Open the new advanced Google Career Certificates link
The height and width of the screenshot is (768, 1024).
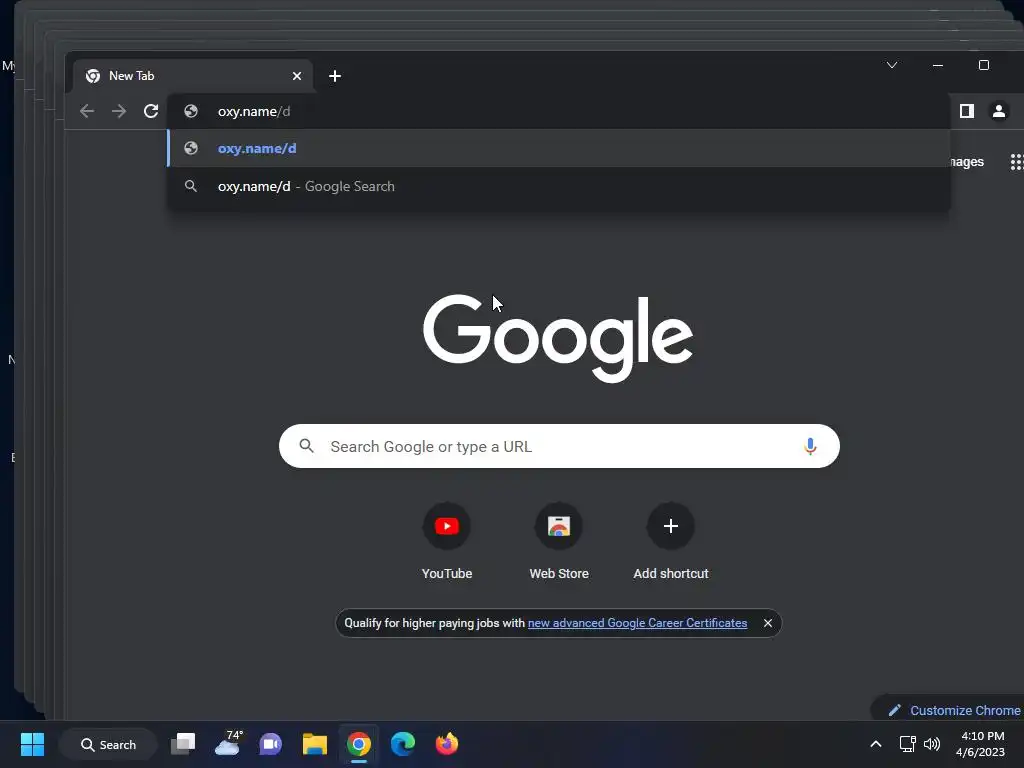click(637, 623)
